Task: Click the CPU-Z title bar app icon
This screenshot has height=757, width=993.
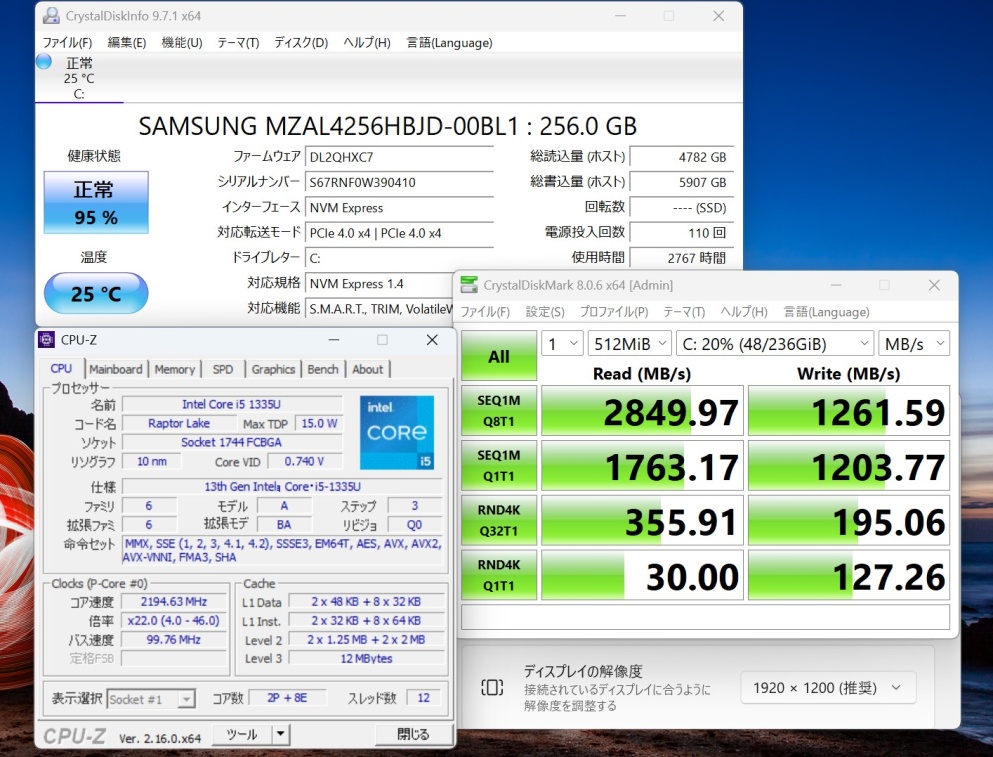Action: coord(46,340)
